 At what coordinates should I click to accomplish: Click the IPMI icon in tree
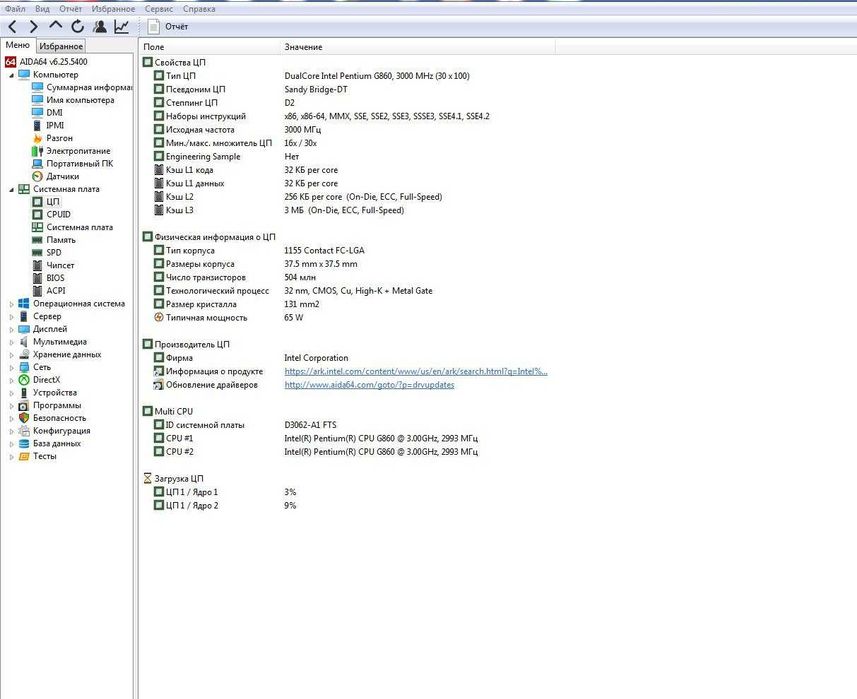point(37,125)
